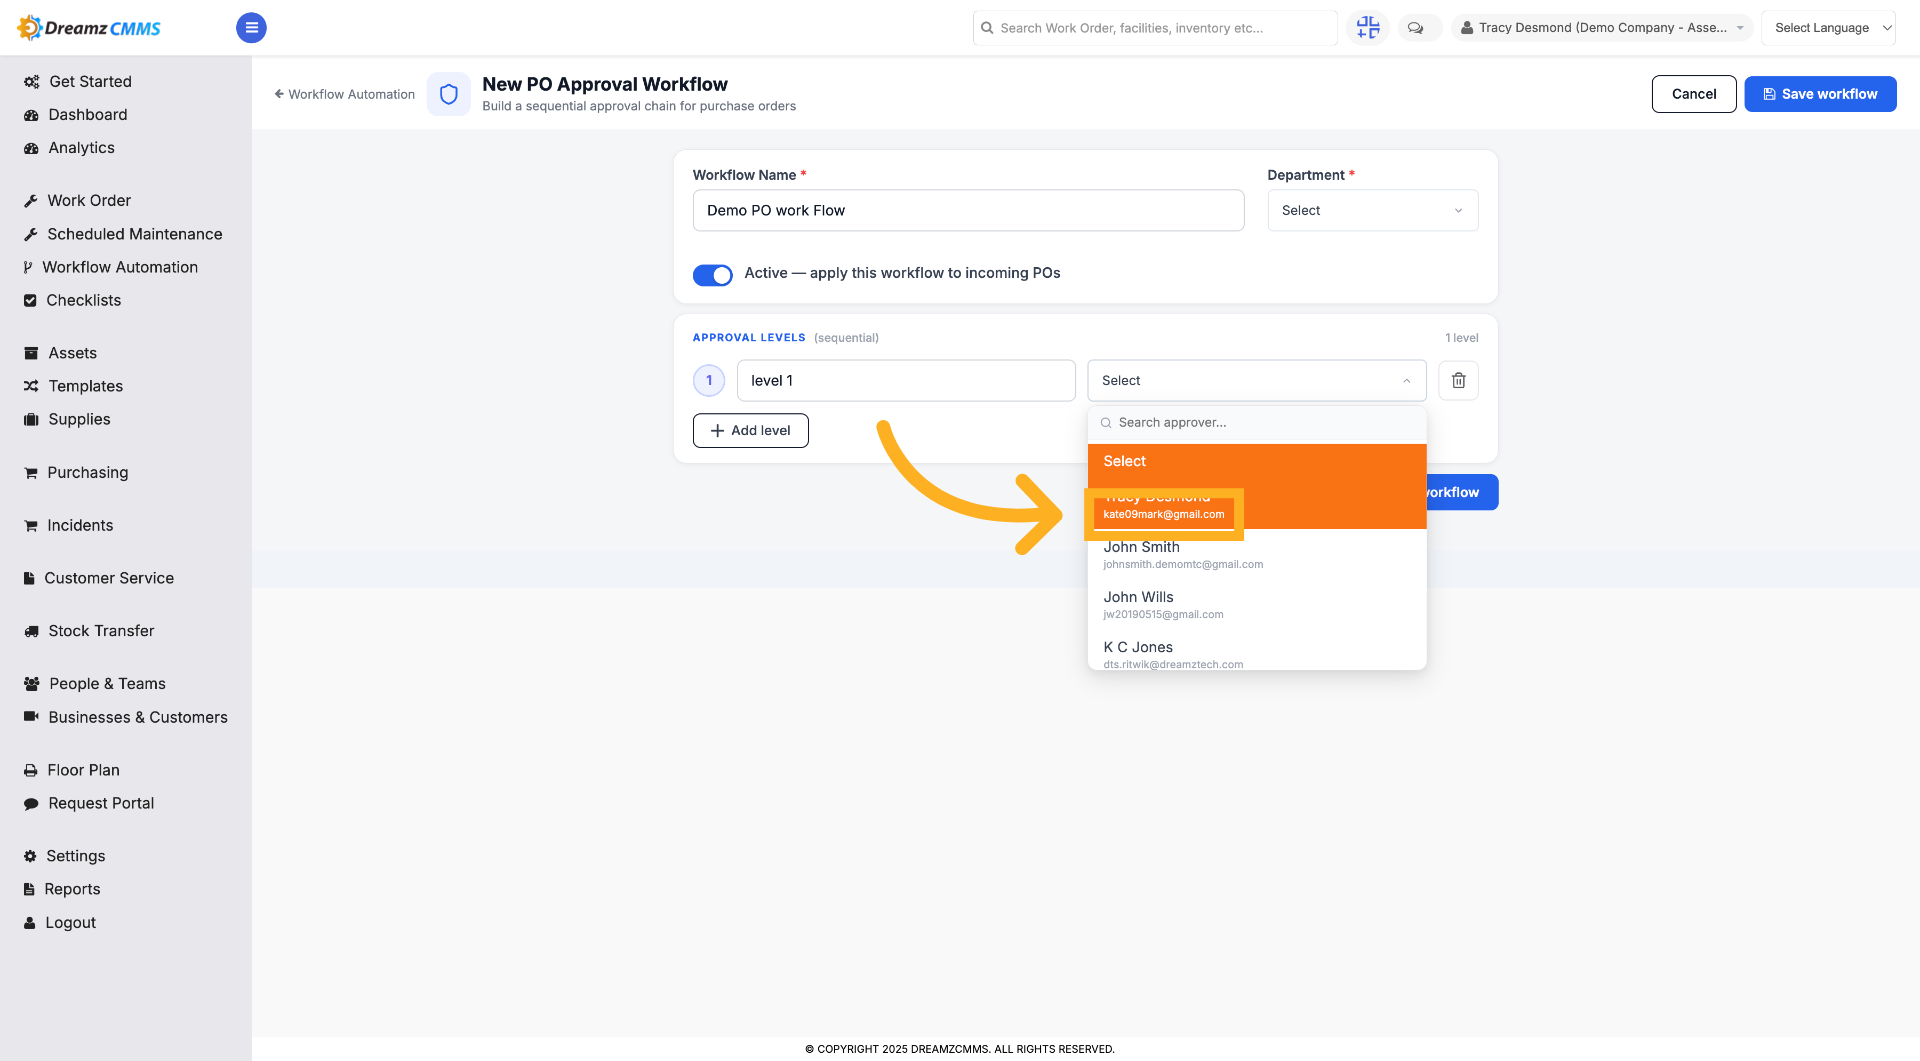Click the DreamzCMMS logo

point(90,28)
